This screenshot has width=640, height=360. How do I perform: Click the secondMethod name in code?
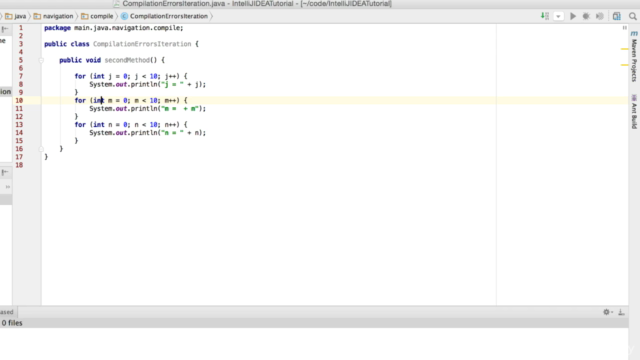pyautogui.click(x=127, y=60)
